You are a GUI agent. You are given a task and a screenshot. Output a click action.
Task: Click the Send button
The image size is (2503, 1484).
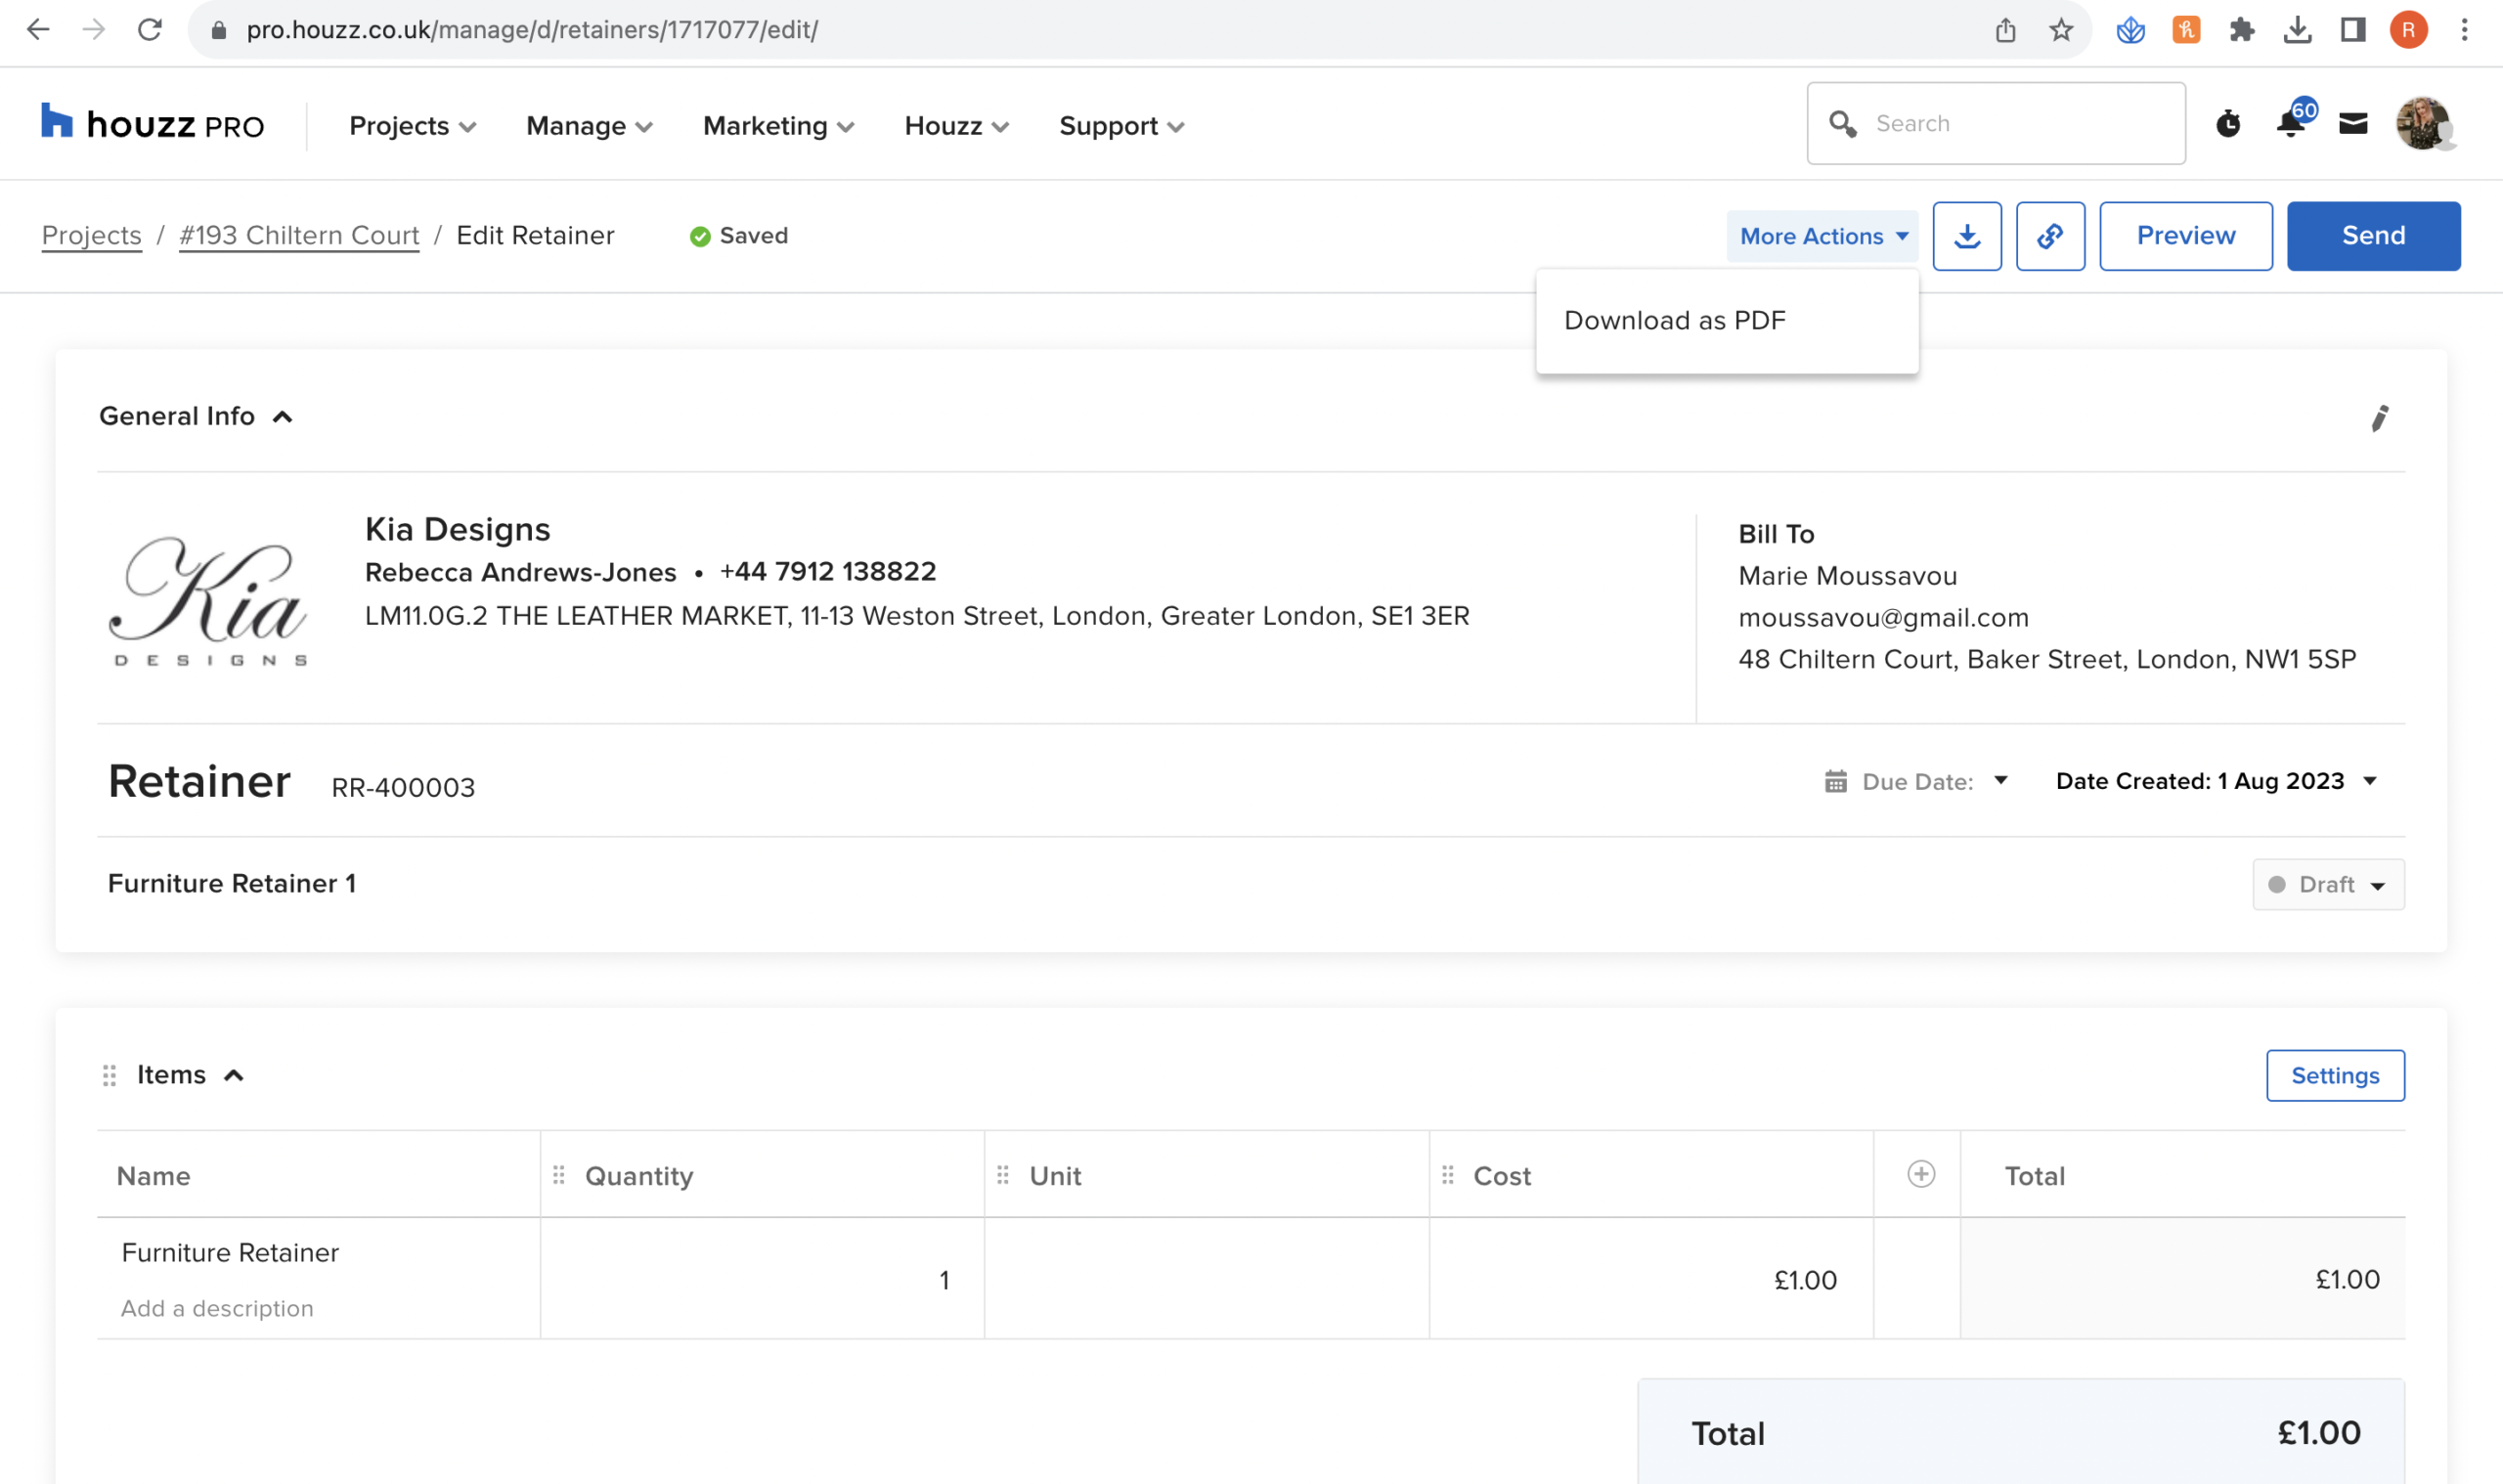tap(2372, 236)
